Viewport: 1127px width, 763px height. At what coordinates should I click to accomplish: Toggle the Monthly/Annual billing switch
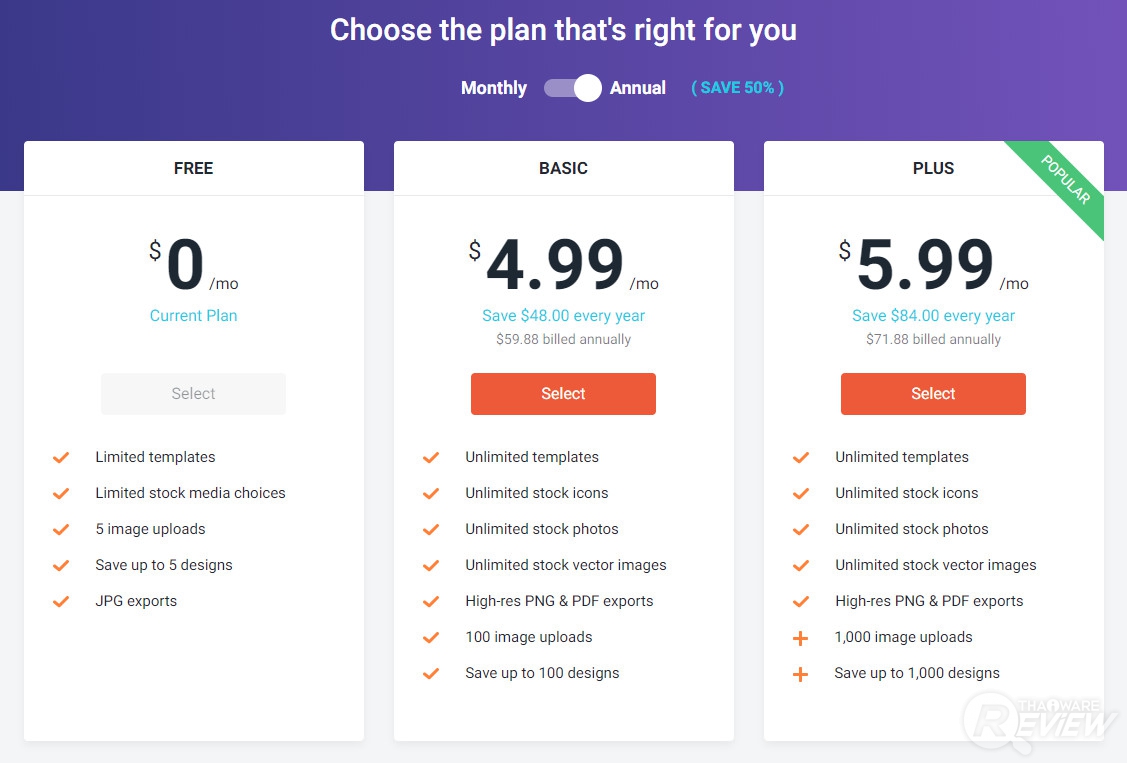coord(572,88)
